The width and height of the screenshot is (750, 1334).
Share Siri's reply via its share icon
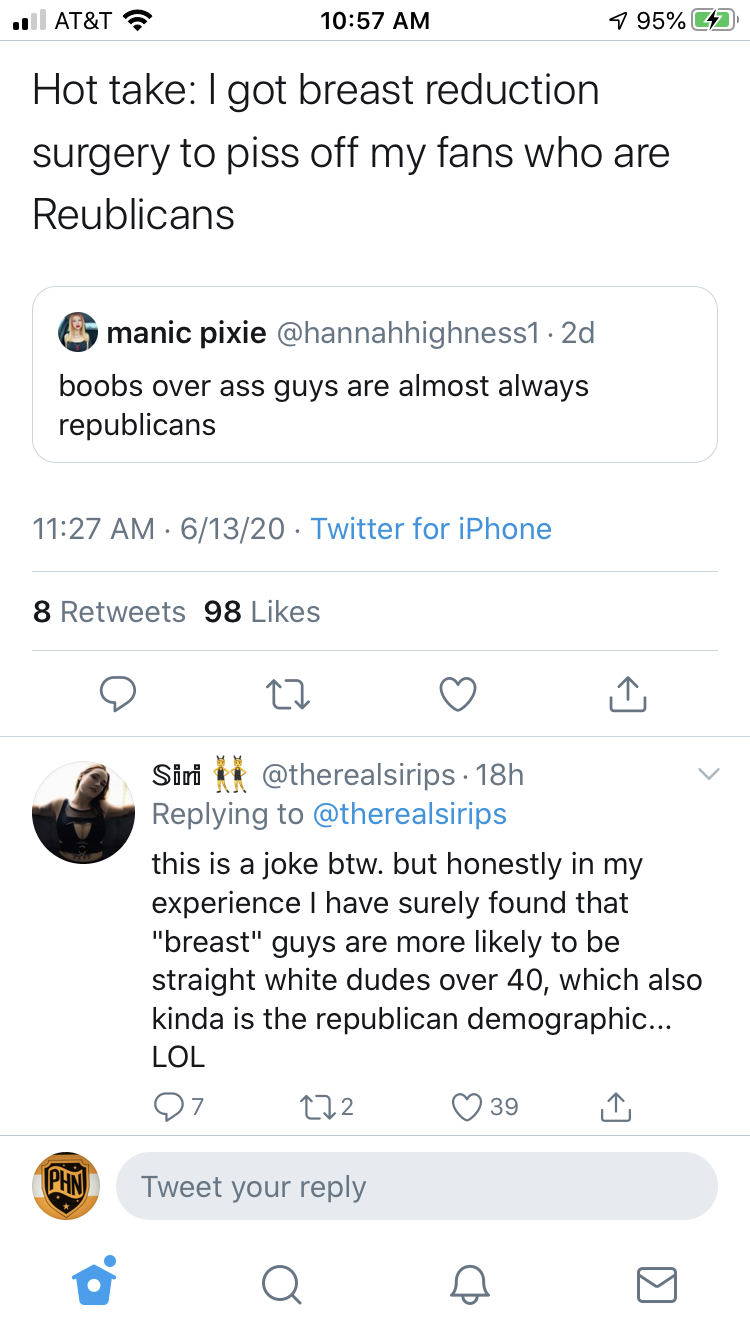click(615, 1106)
